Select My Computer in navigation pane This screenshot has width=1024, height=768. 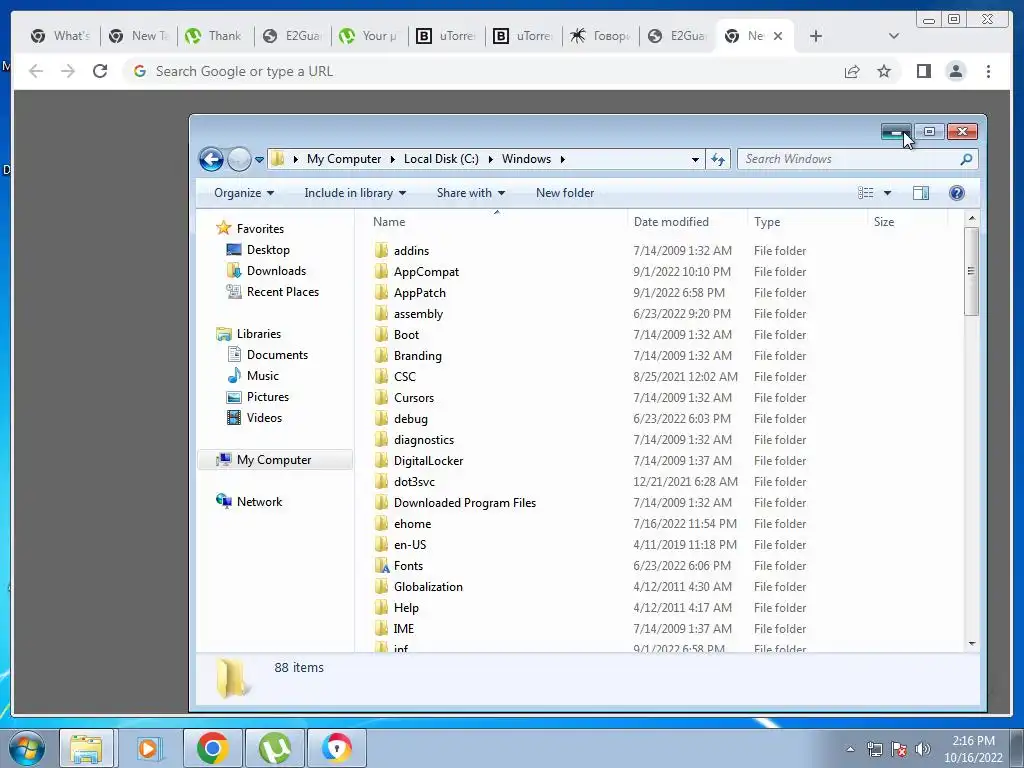pyautogui.click(x=274, y=460)
